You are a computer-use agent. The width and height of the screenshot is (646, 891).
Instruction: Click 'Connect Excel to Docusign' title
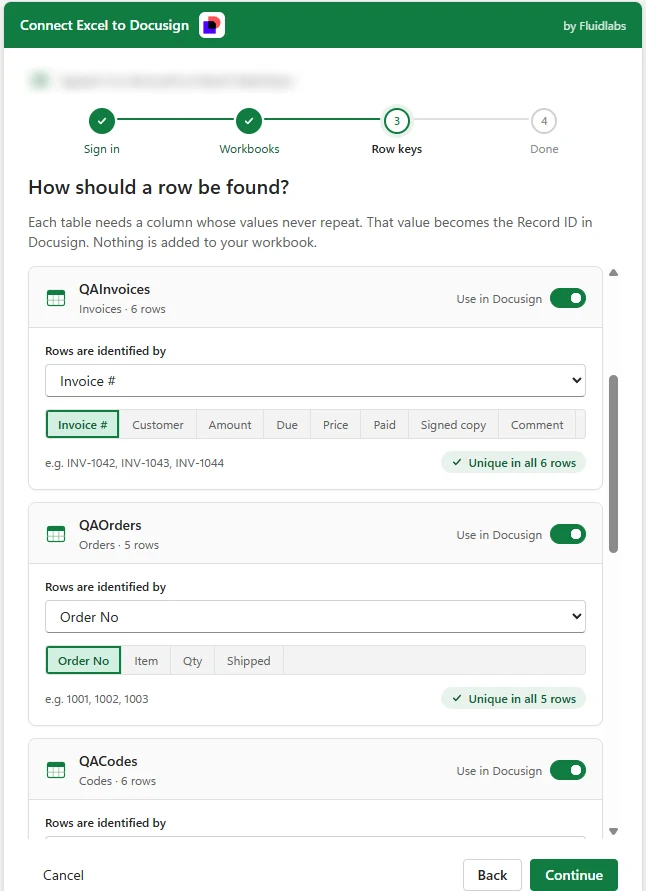(x=105, y=26)
